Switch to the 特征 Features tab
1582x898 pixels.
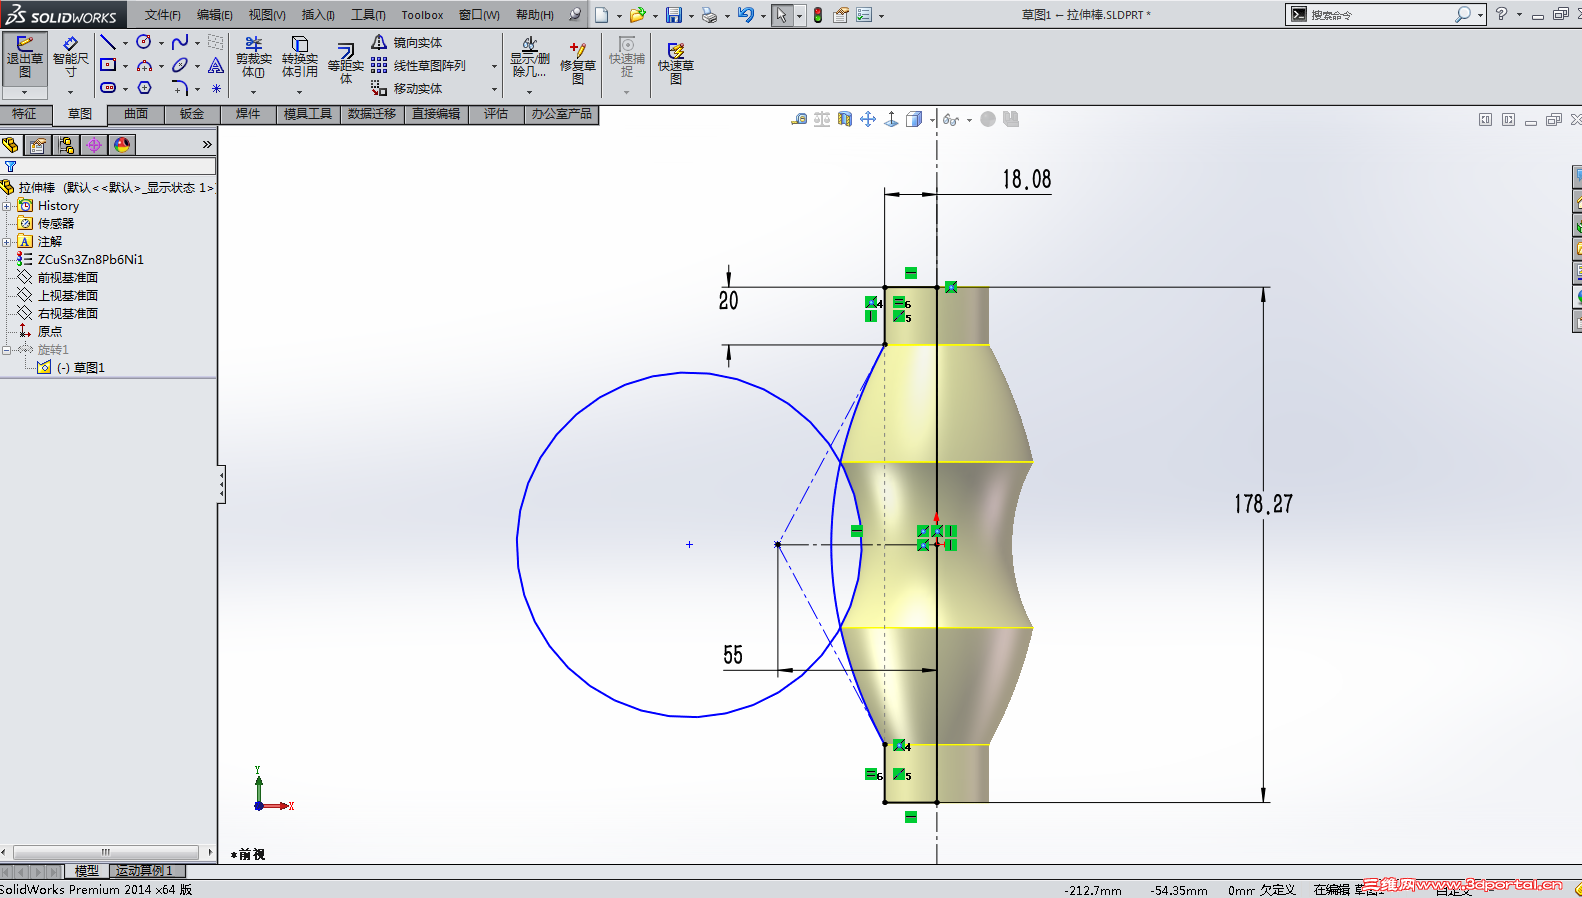coord(25,114)
